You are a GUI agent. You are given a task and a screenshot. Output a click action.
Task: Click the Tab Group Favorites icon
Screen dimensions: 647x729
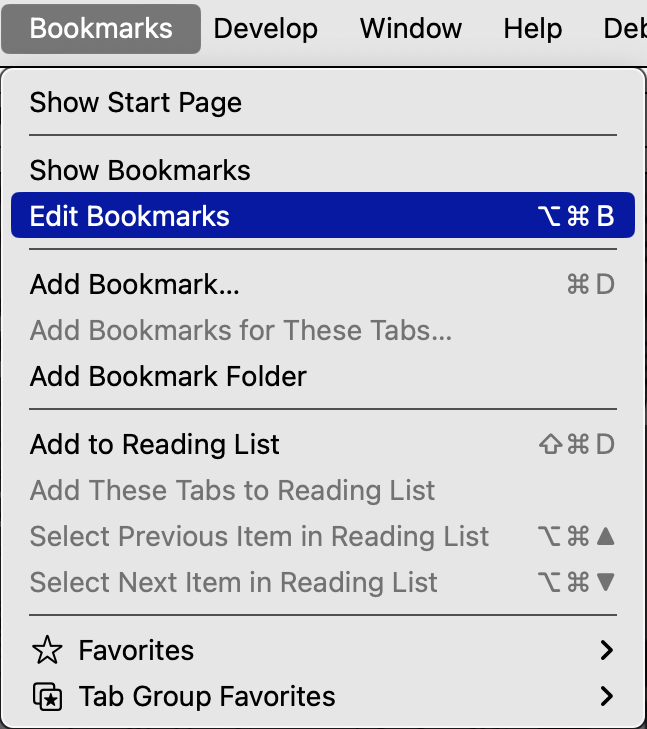(x=47, y=696)
